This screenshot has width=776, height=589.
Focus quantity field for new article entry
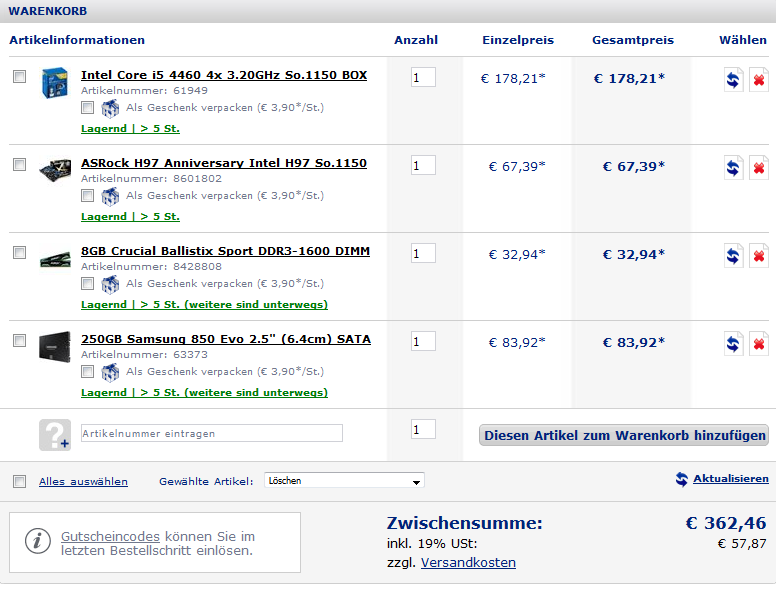click(423, 430)
